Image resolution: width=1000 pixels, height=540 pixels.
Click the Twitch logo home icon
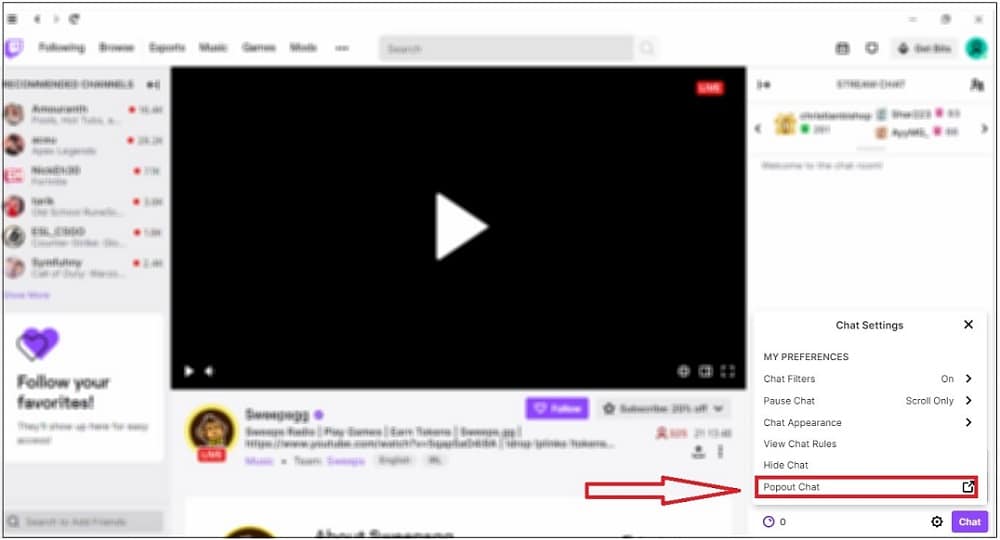[x=14, y=48]
